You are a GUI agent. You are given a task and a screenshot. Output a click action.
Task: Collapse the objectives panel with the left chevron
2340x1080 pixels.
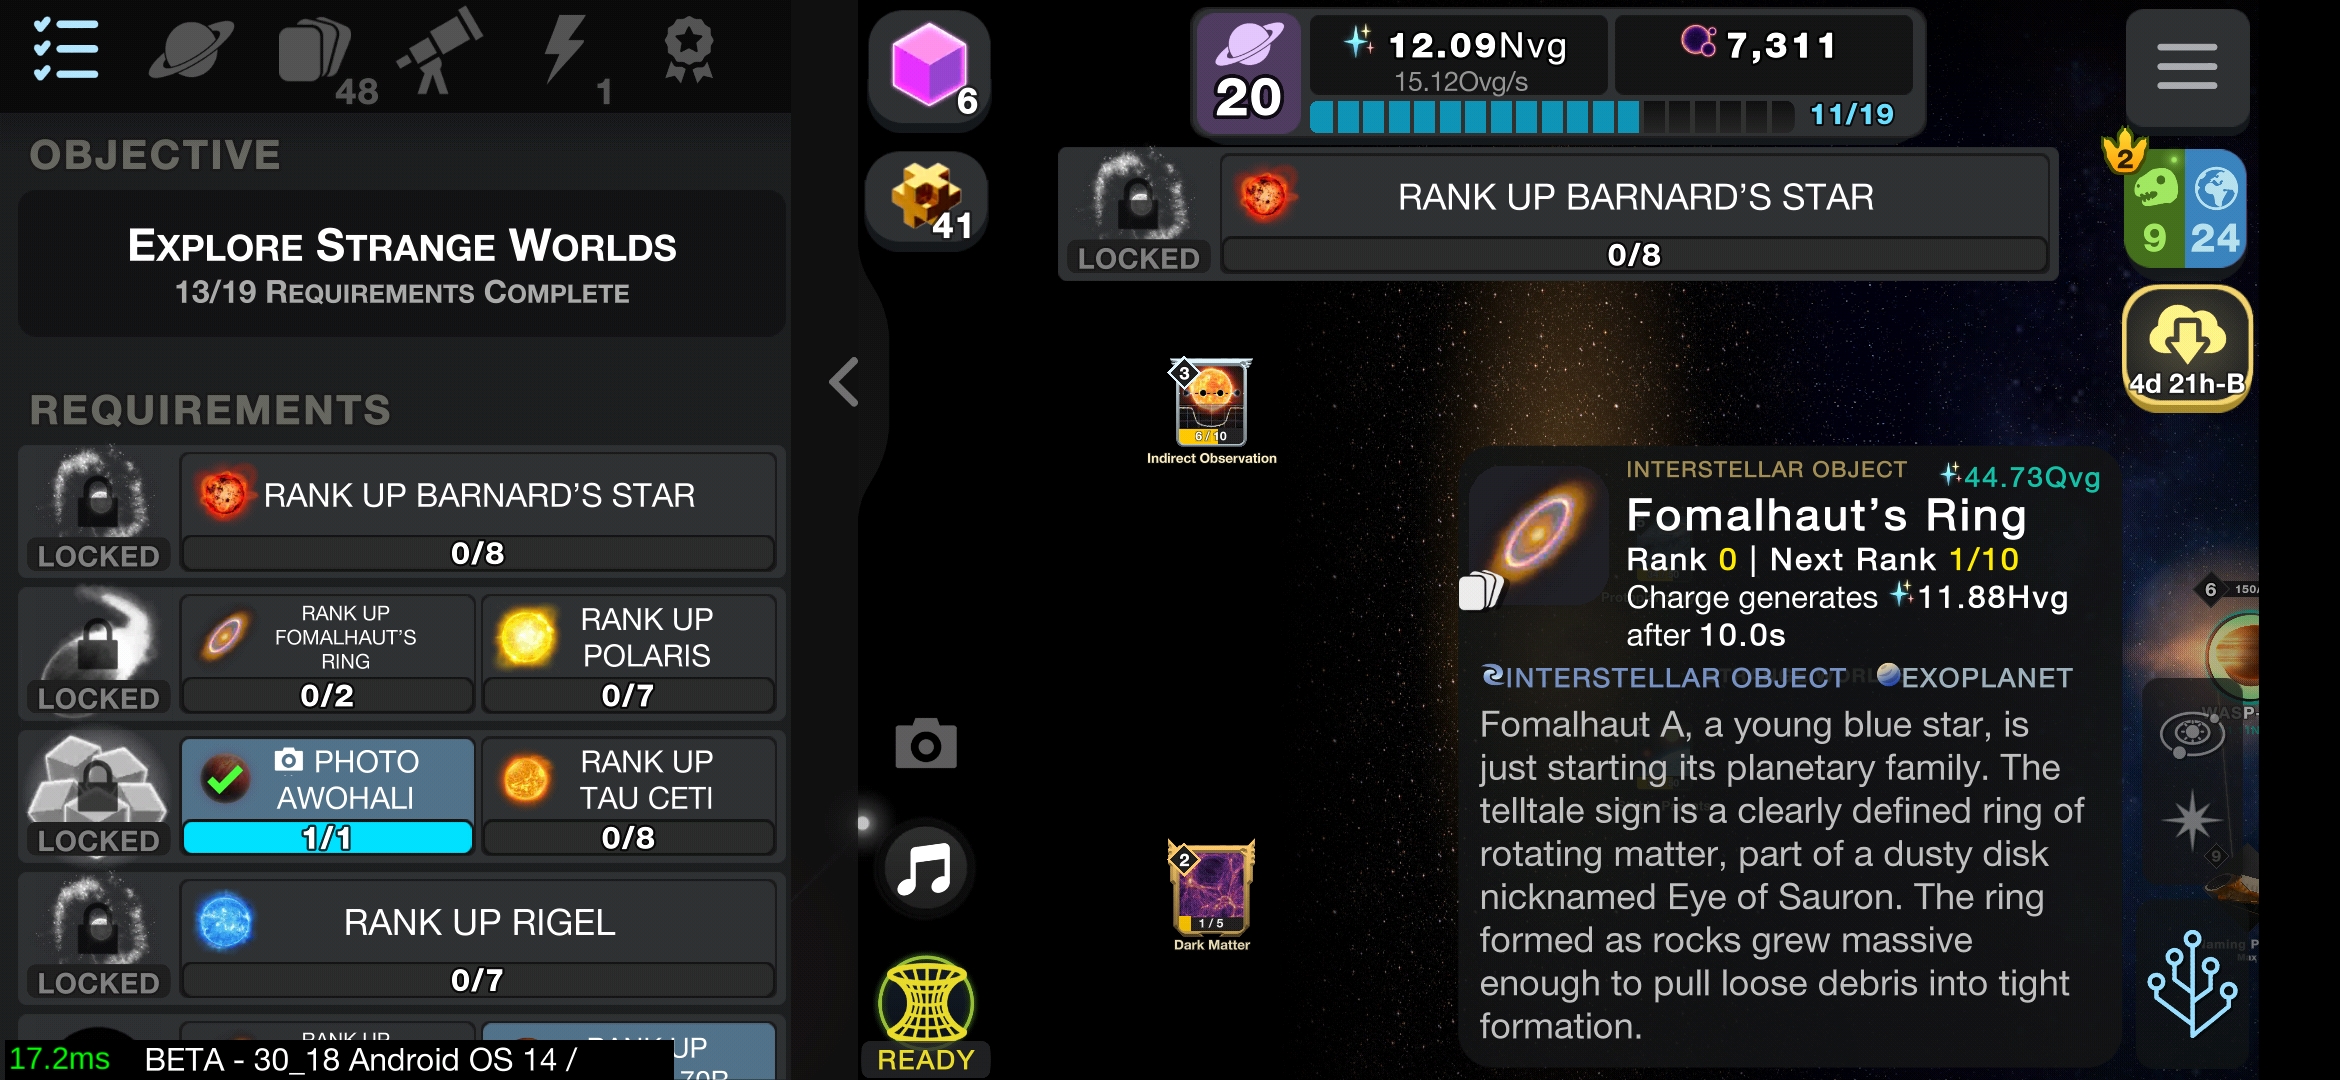[x=844, y=382]
